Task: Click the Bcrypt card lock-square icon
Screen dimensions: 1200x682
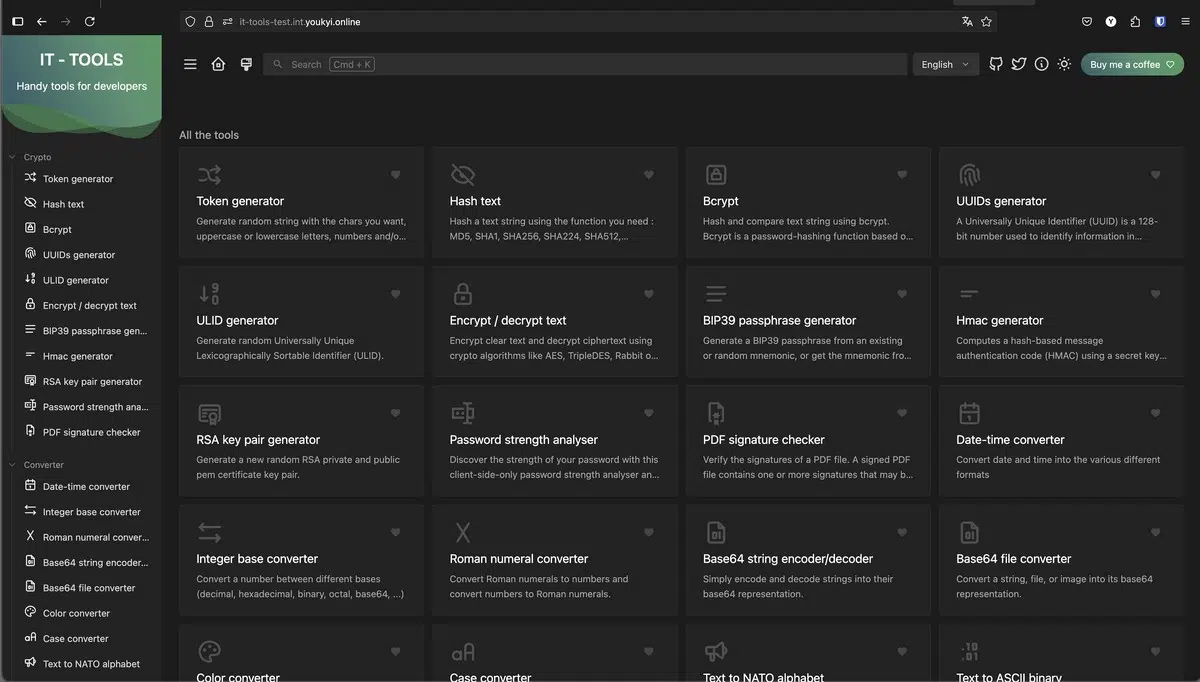Action: 716,175
